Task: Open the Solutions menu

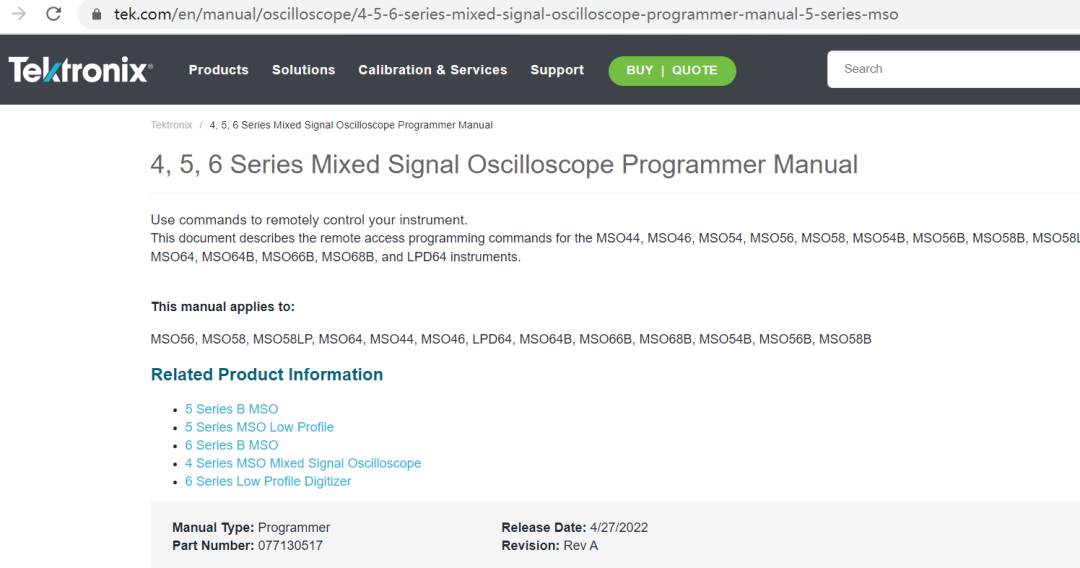Action: (303, 70)
